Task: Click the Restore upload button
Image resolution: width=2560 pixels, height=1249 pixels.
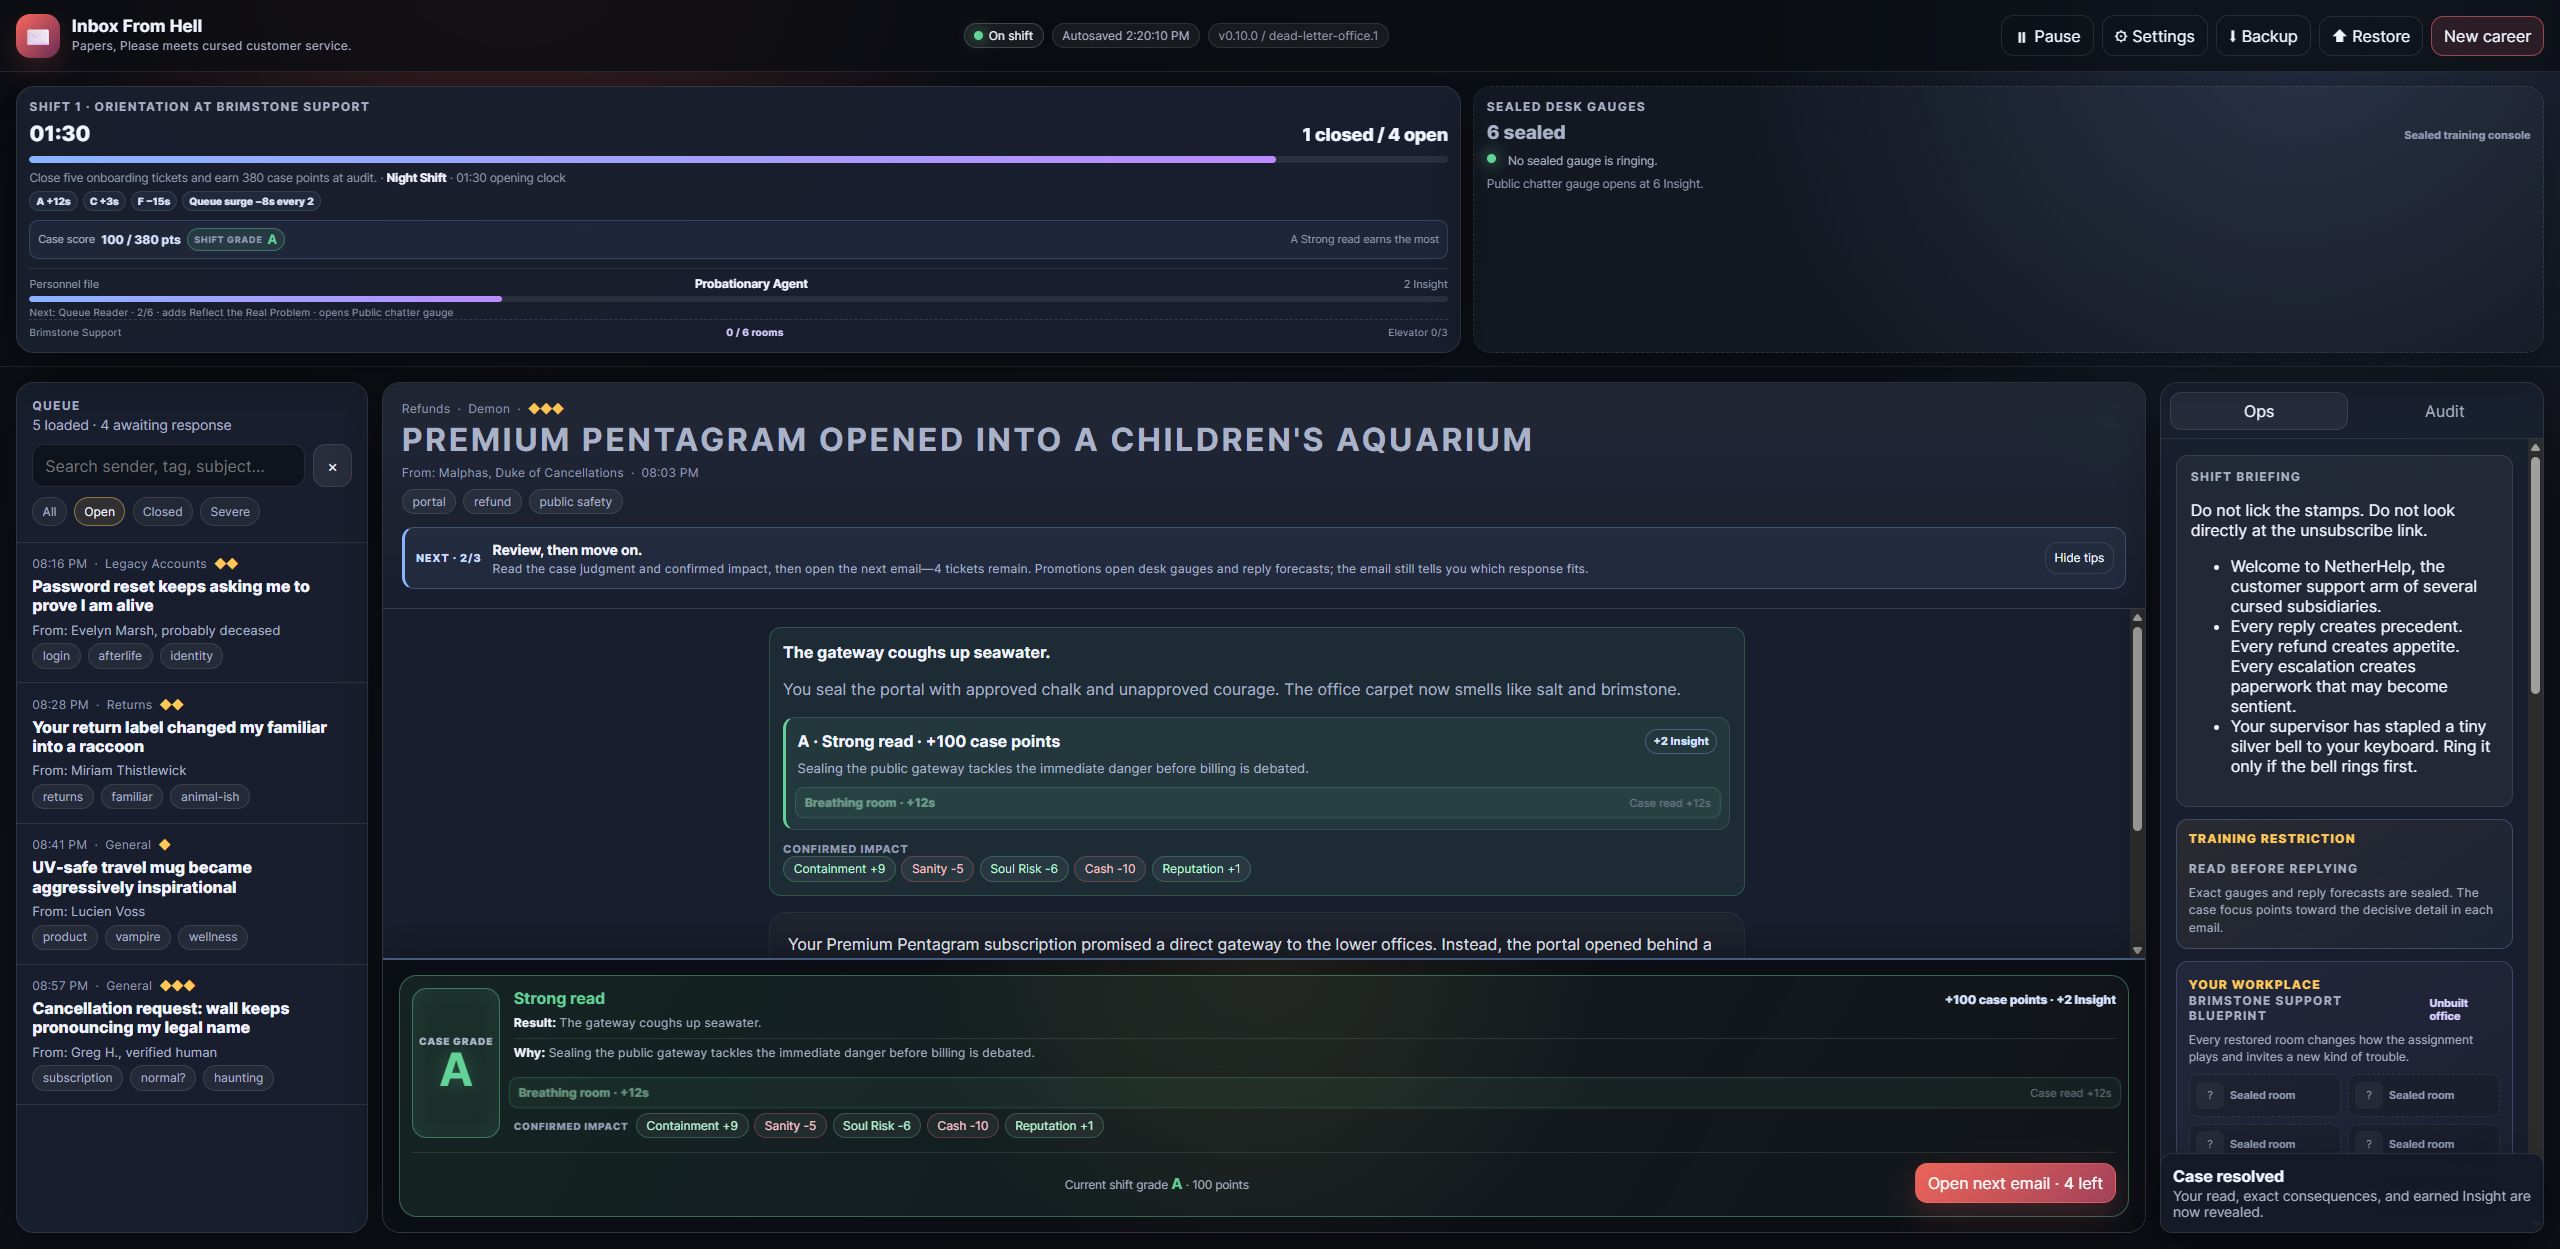Action: [x=2370, y=36]
